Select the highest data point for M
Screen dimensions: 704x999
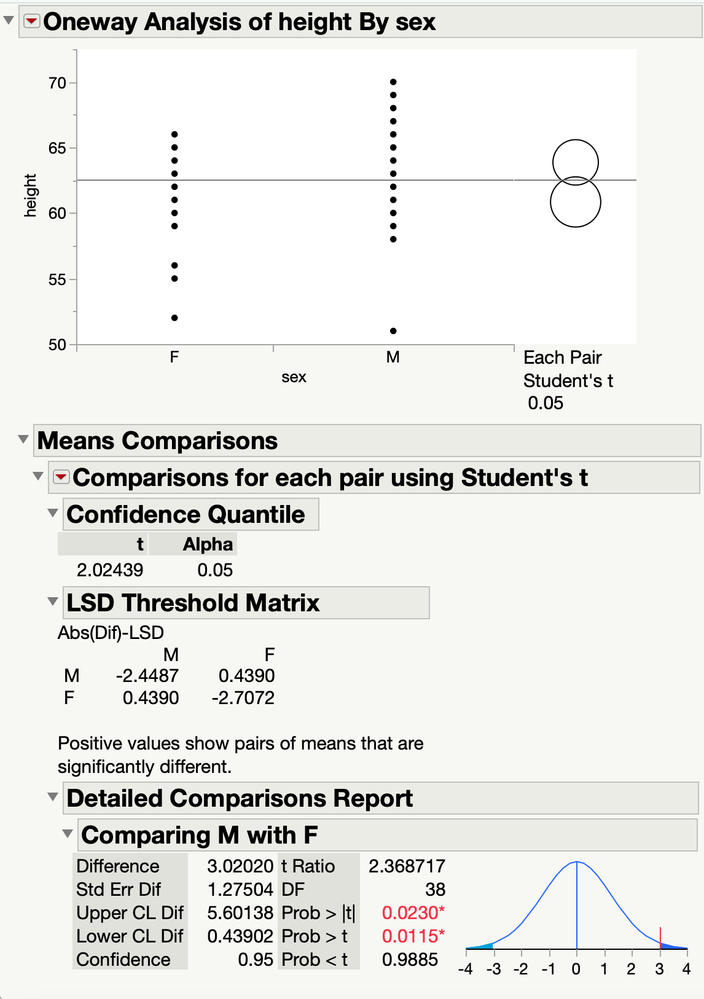[x=393, y=82]
